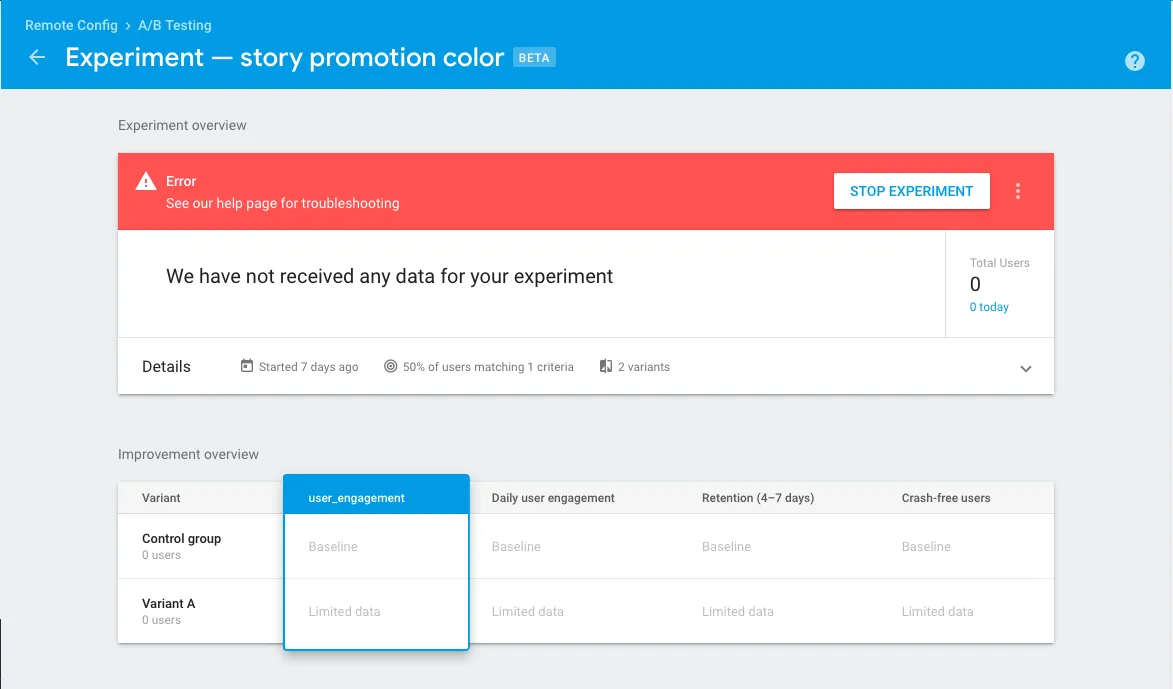Click the BETA badge in the title

534,58
